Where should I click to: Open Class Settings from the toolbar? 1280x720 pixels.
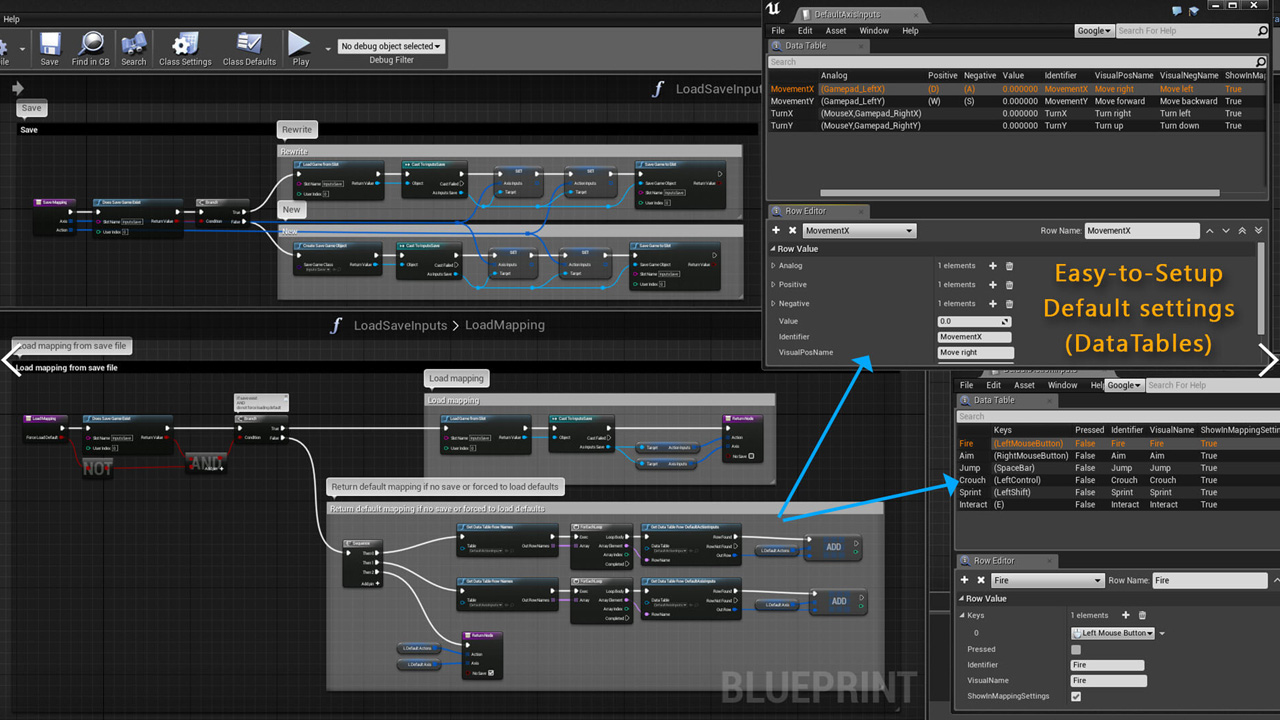click(185, 44)
